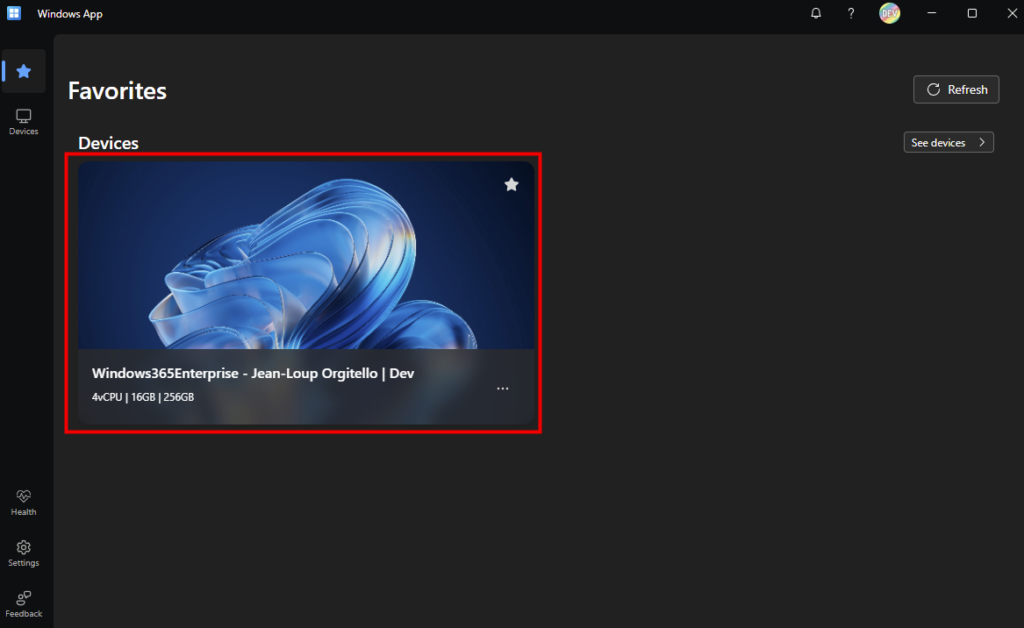The height and width of the screenshot is (628, 1024).
Task: Select the Favorites star in the sidebar
Action: [x=24, y=71]
